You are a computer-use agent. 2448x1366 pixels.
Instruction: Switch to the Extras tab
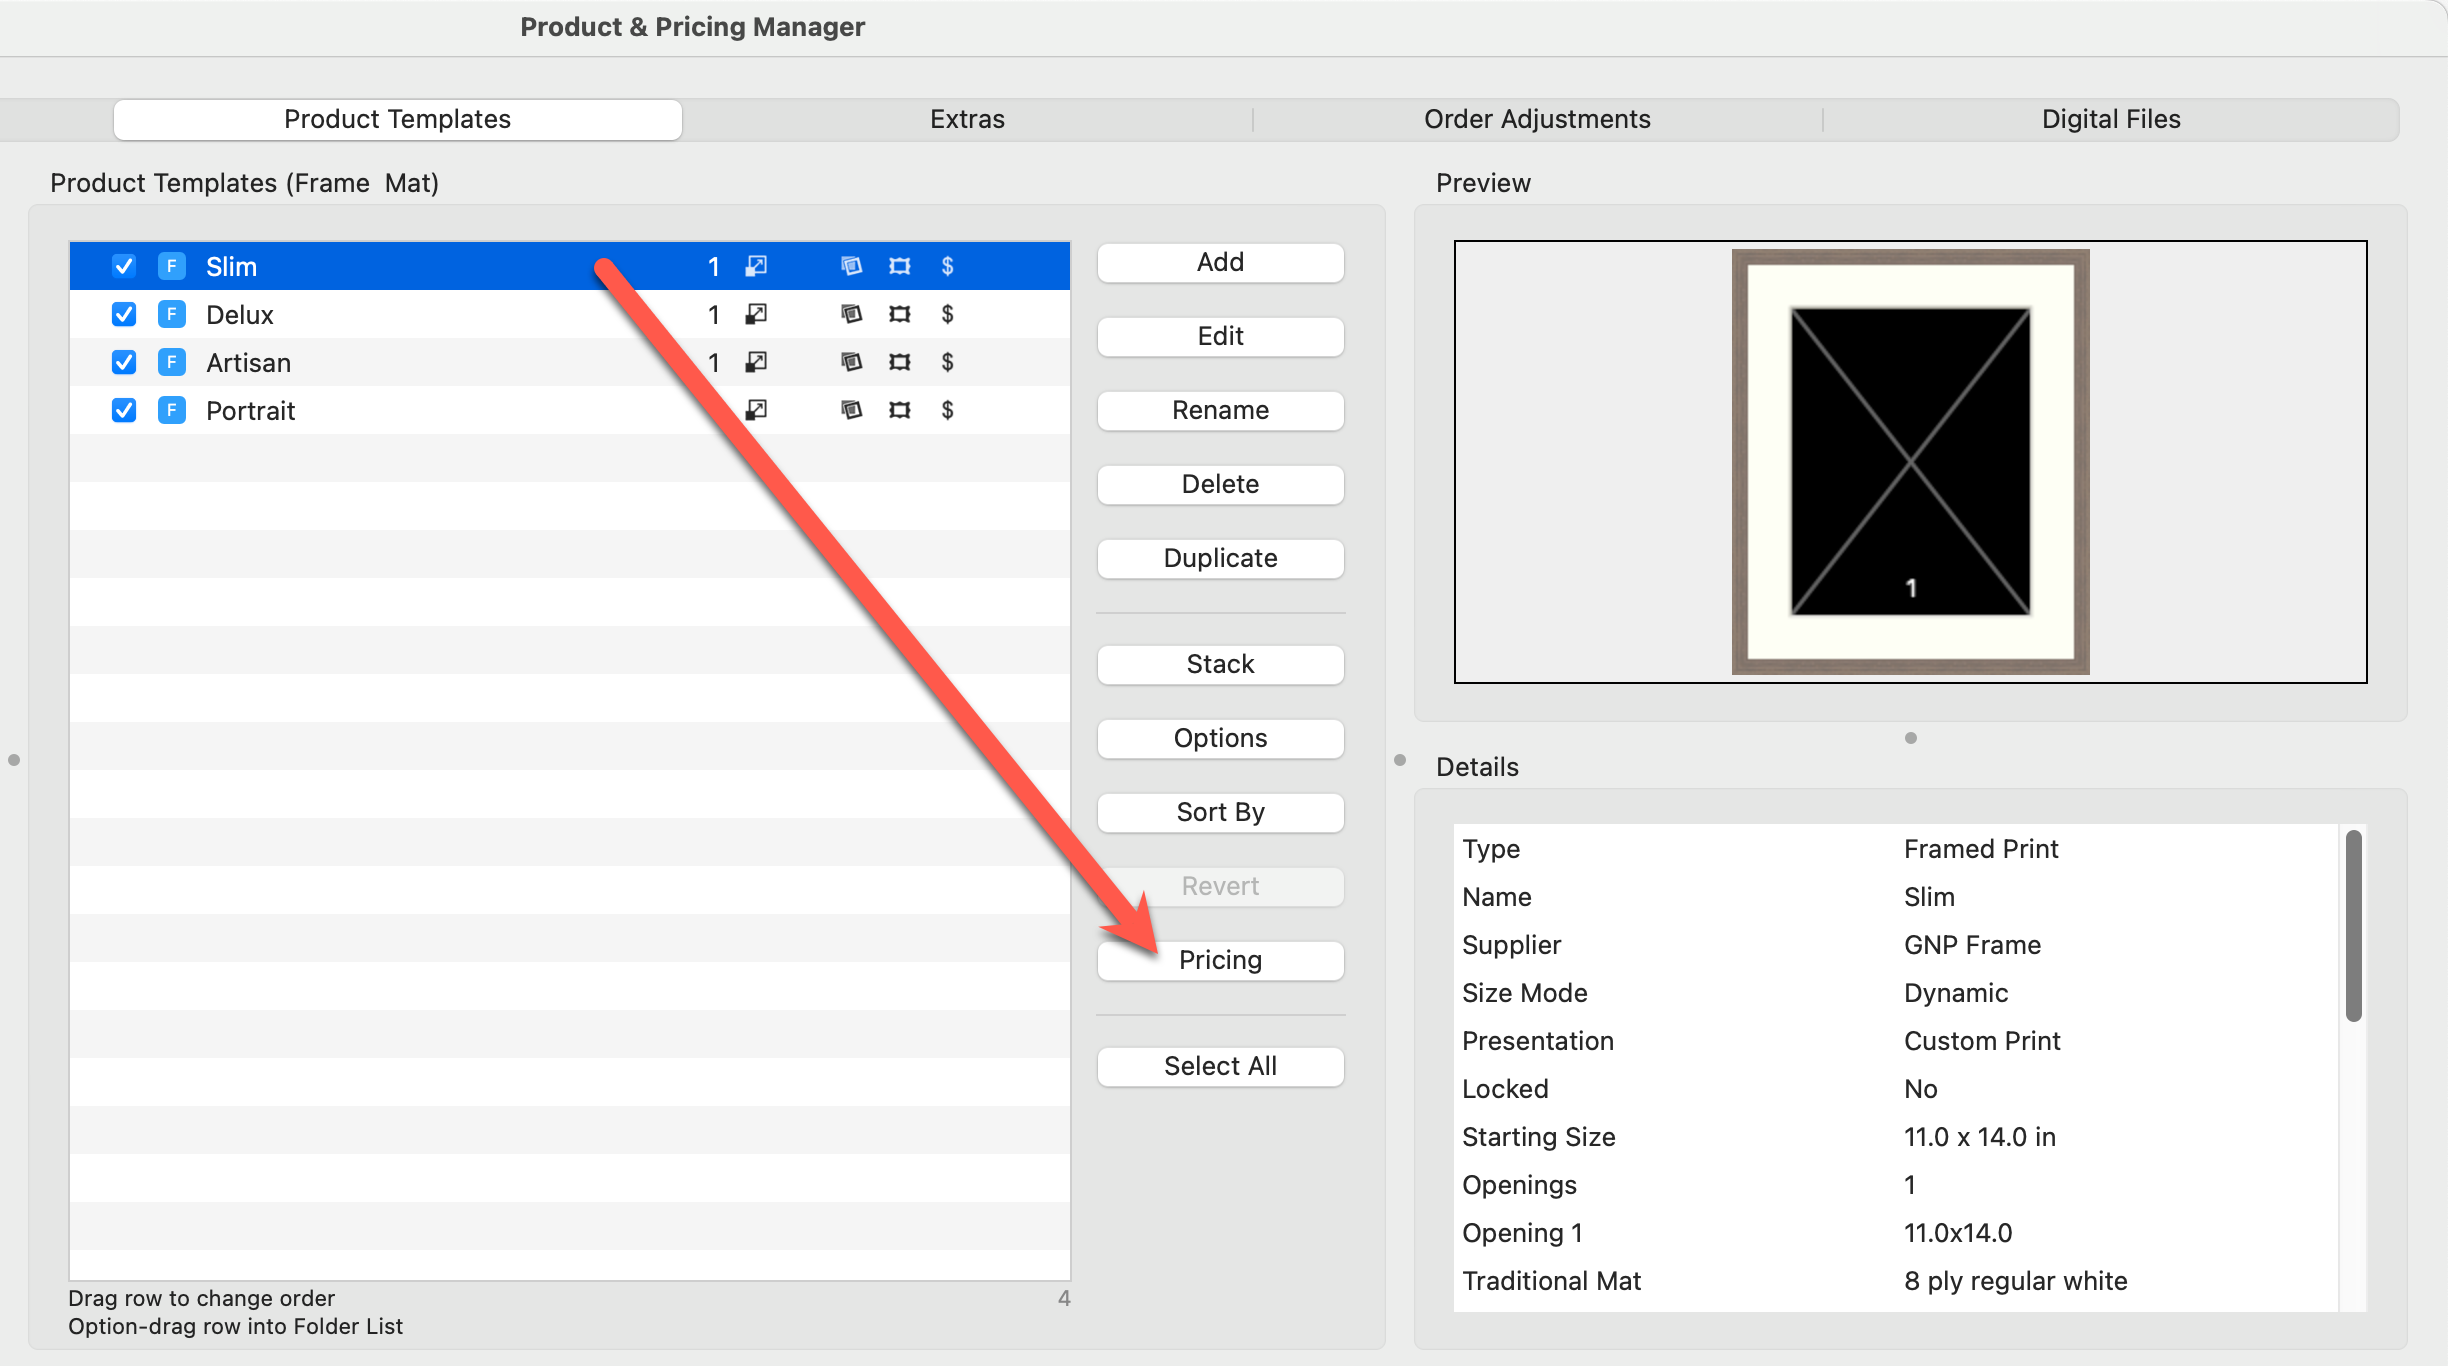pos(967,119)
